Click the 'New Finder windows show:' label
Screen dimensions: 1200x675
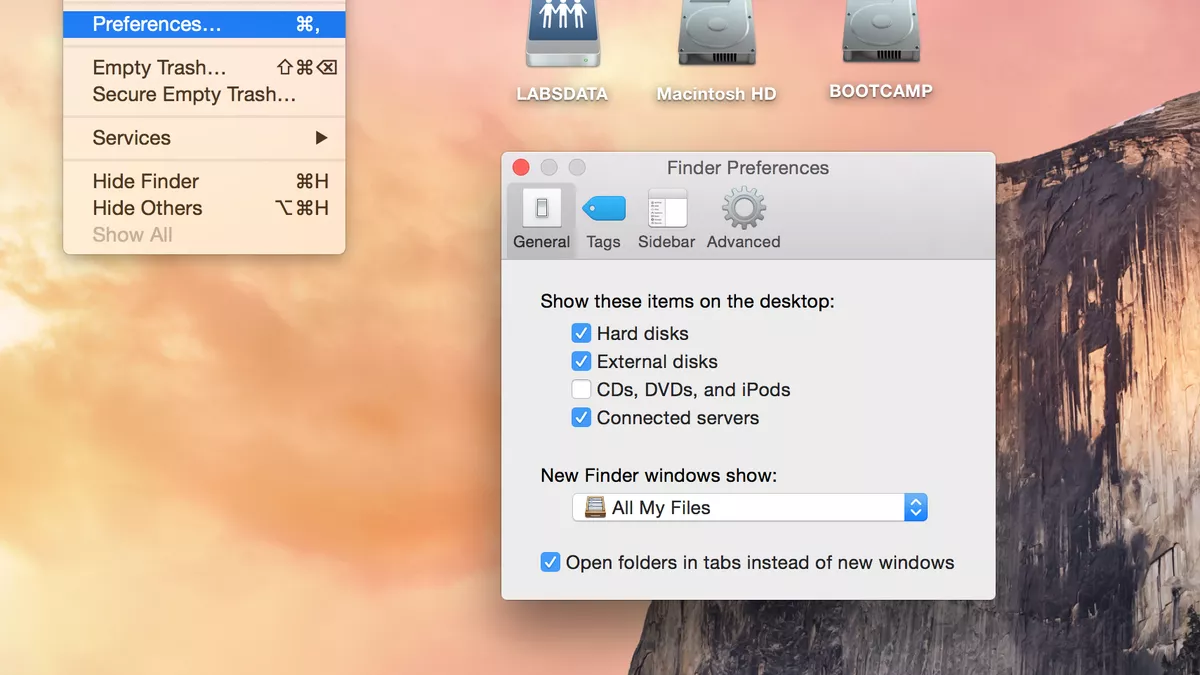pyautogui.click(x=659, y=475)
